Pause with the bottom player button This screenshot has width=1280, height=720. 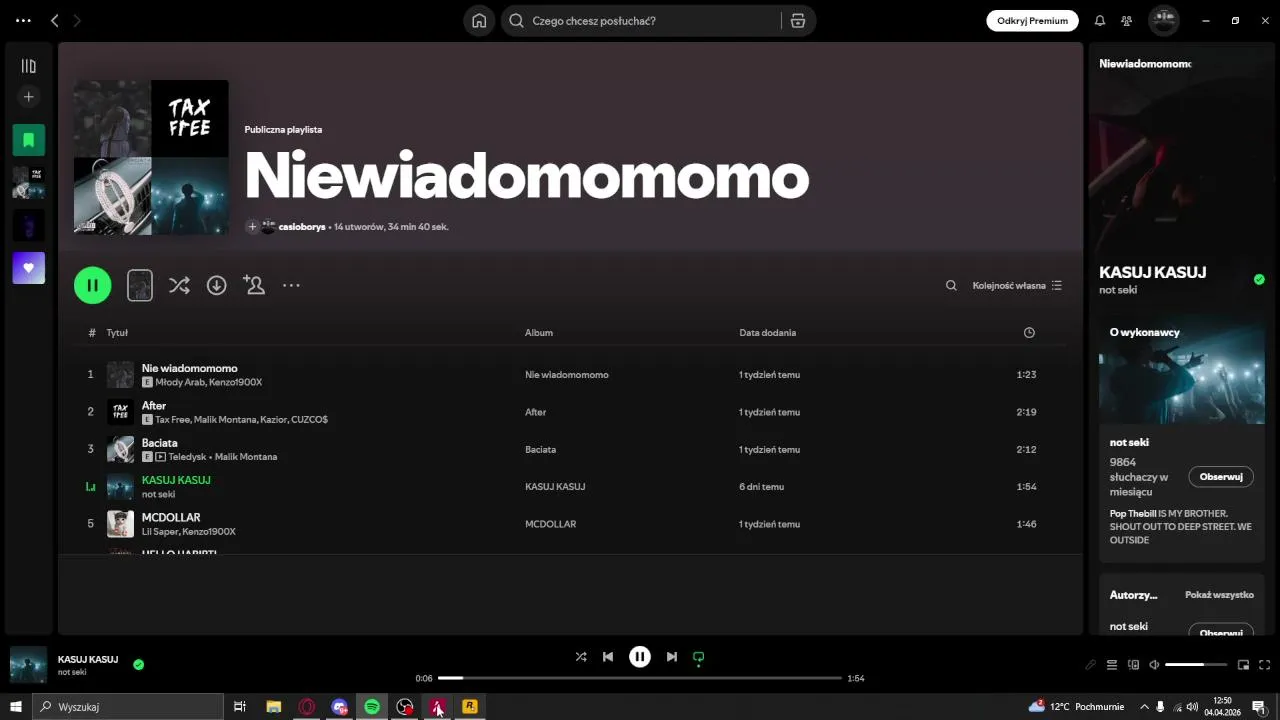coord(640,657)
